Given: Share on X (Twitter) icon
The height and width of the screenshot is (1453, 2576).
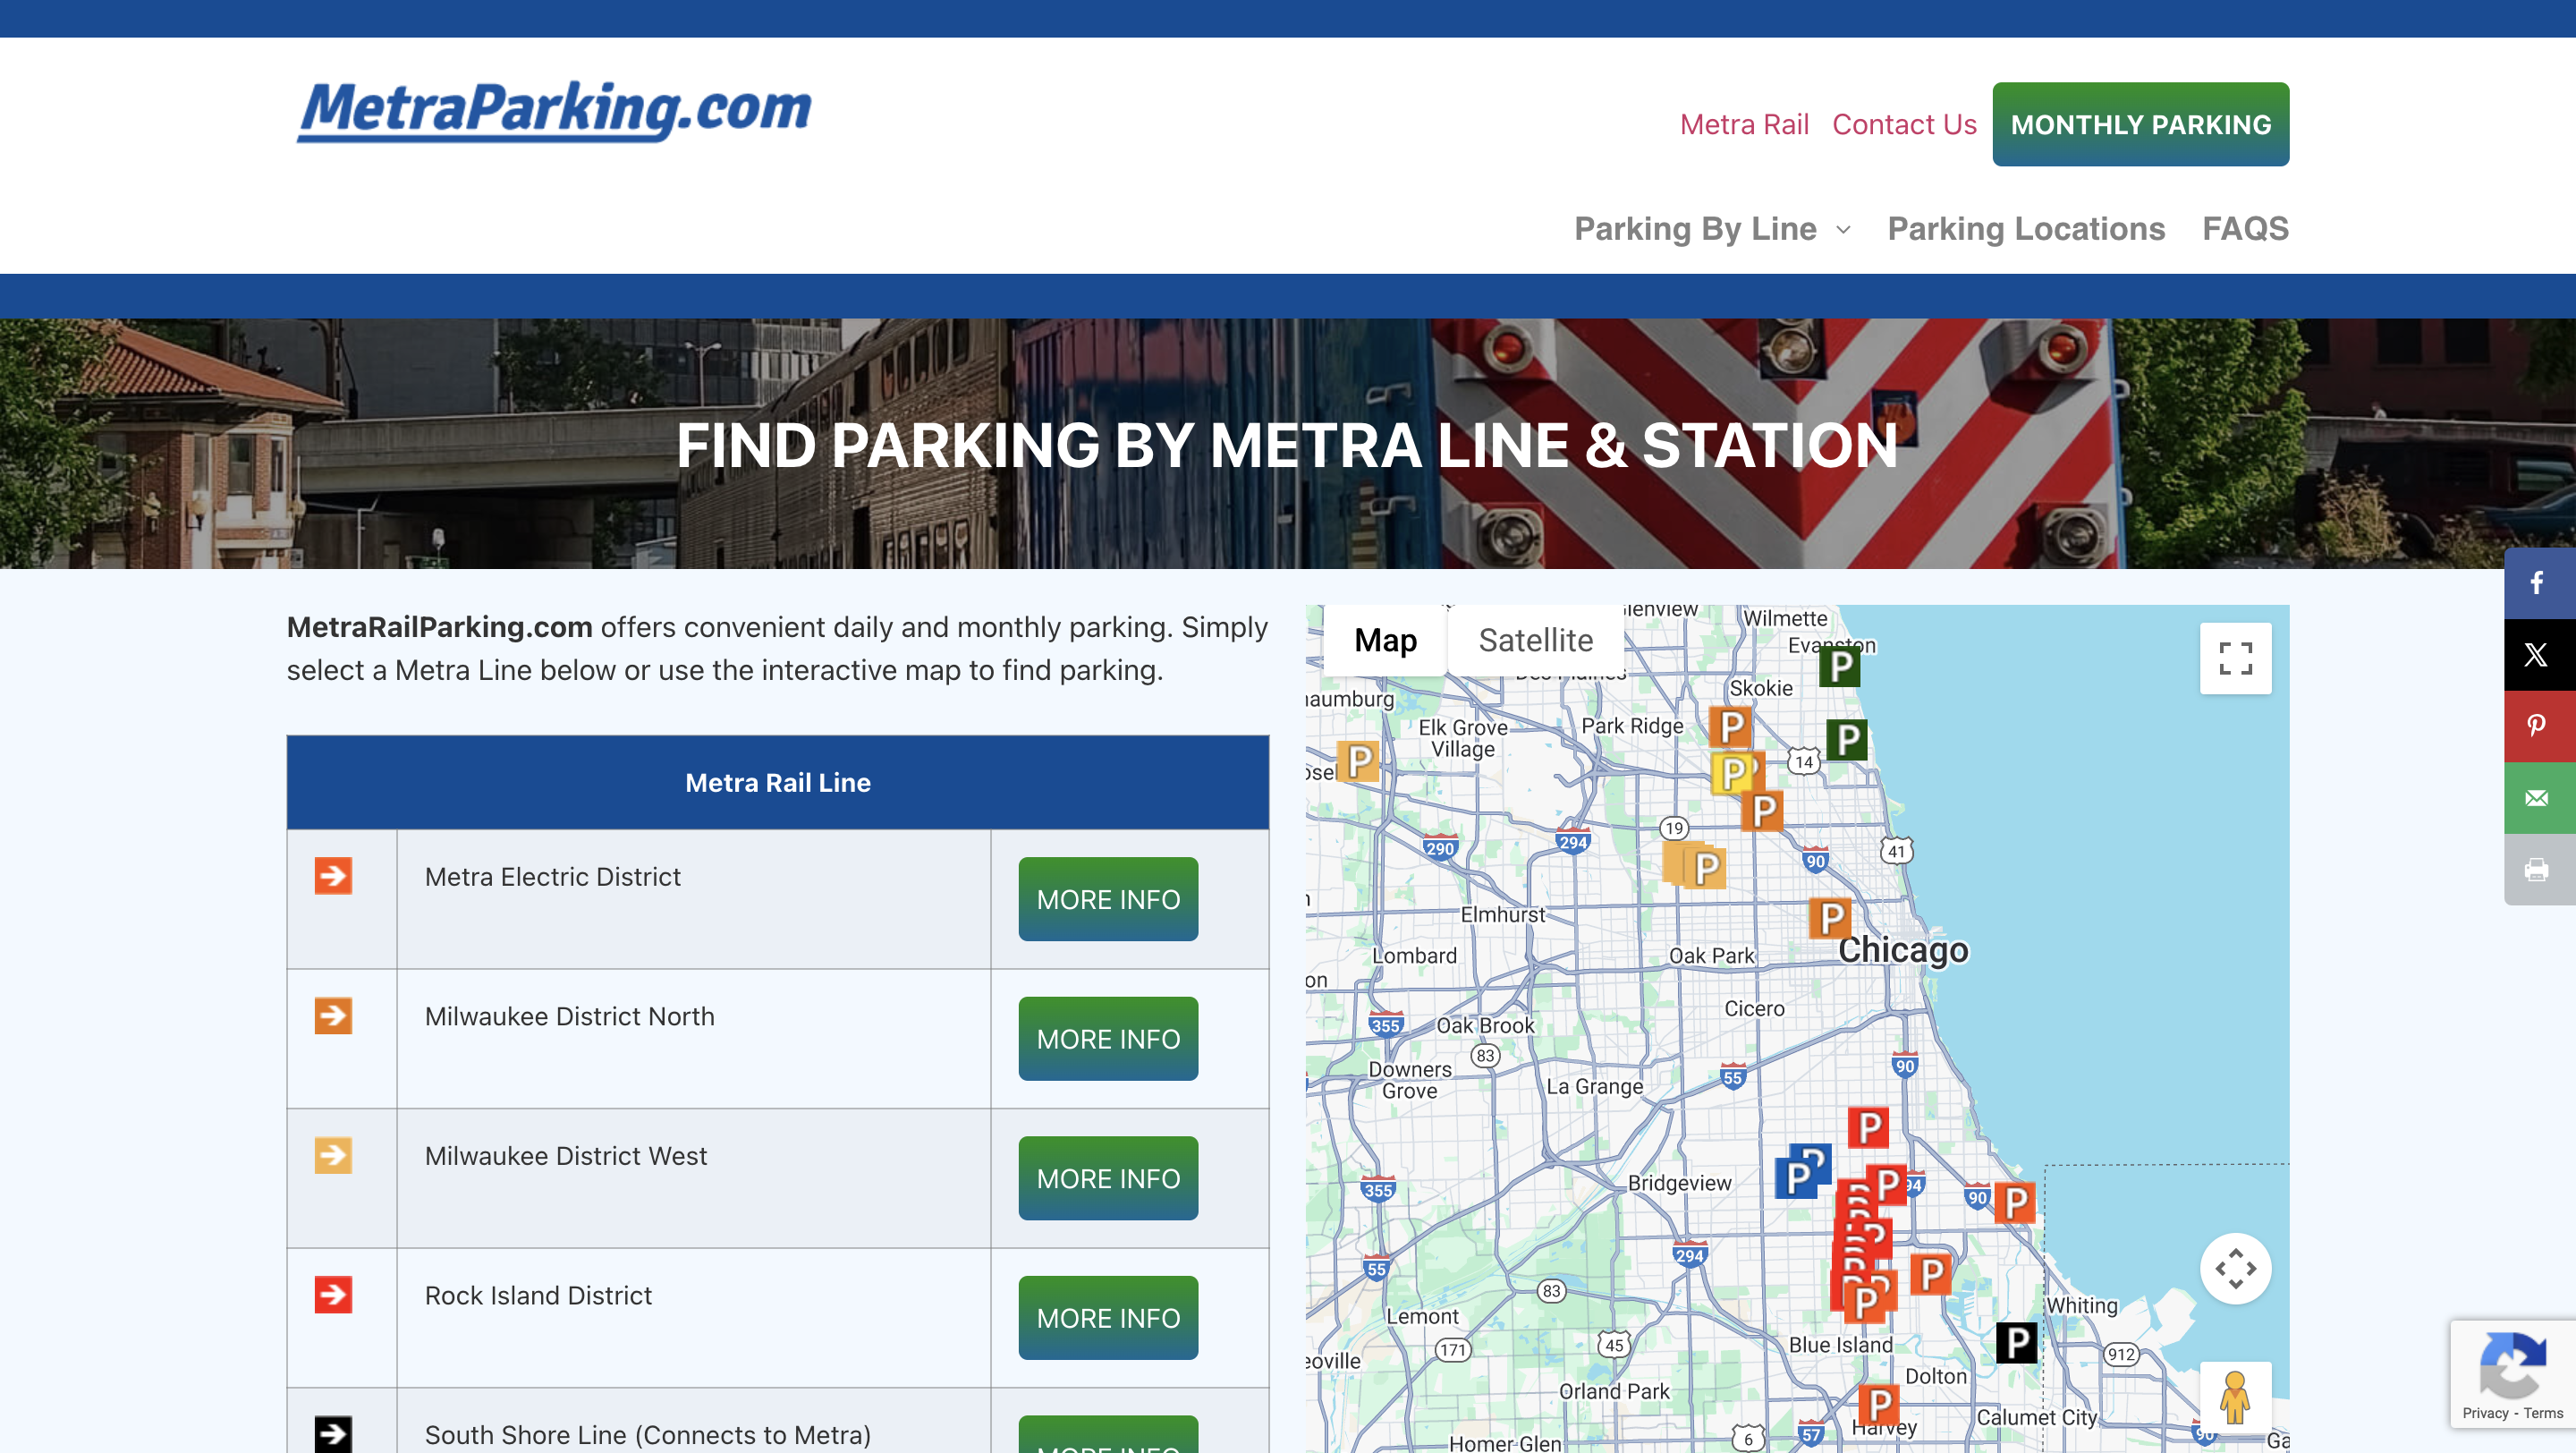Looking at the screenshot, I should [x=2537, y=655].
